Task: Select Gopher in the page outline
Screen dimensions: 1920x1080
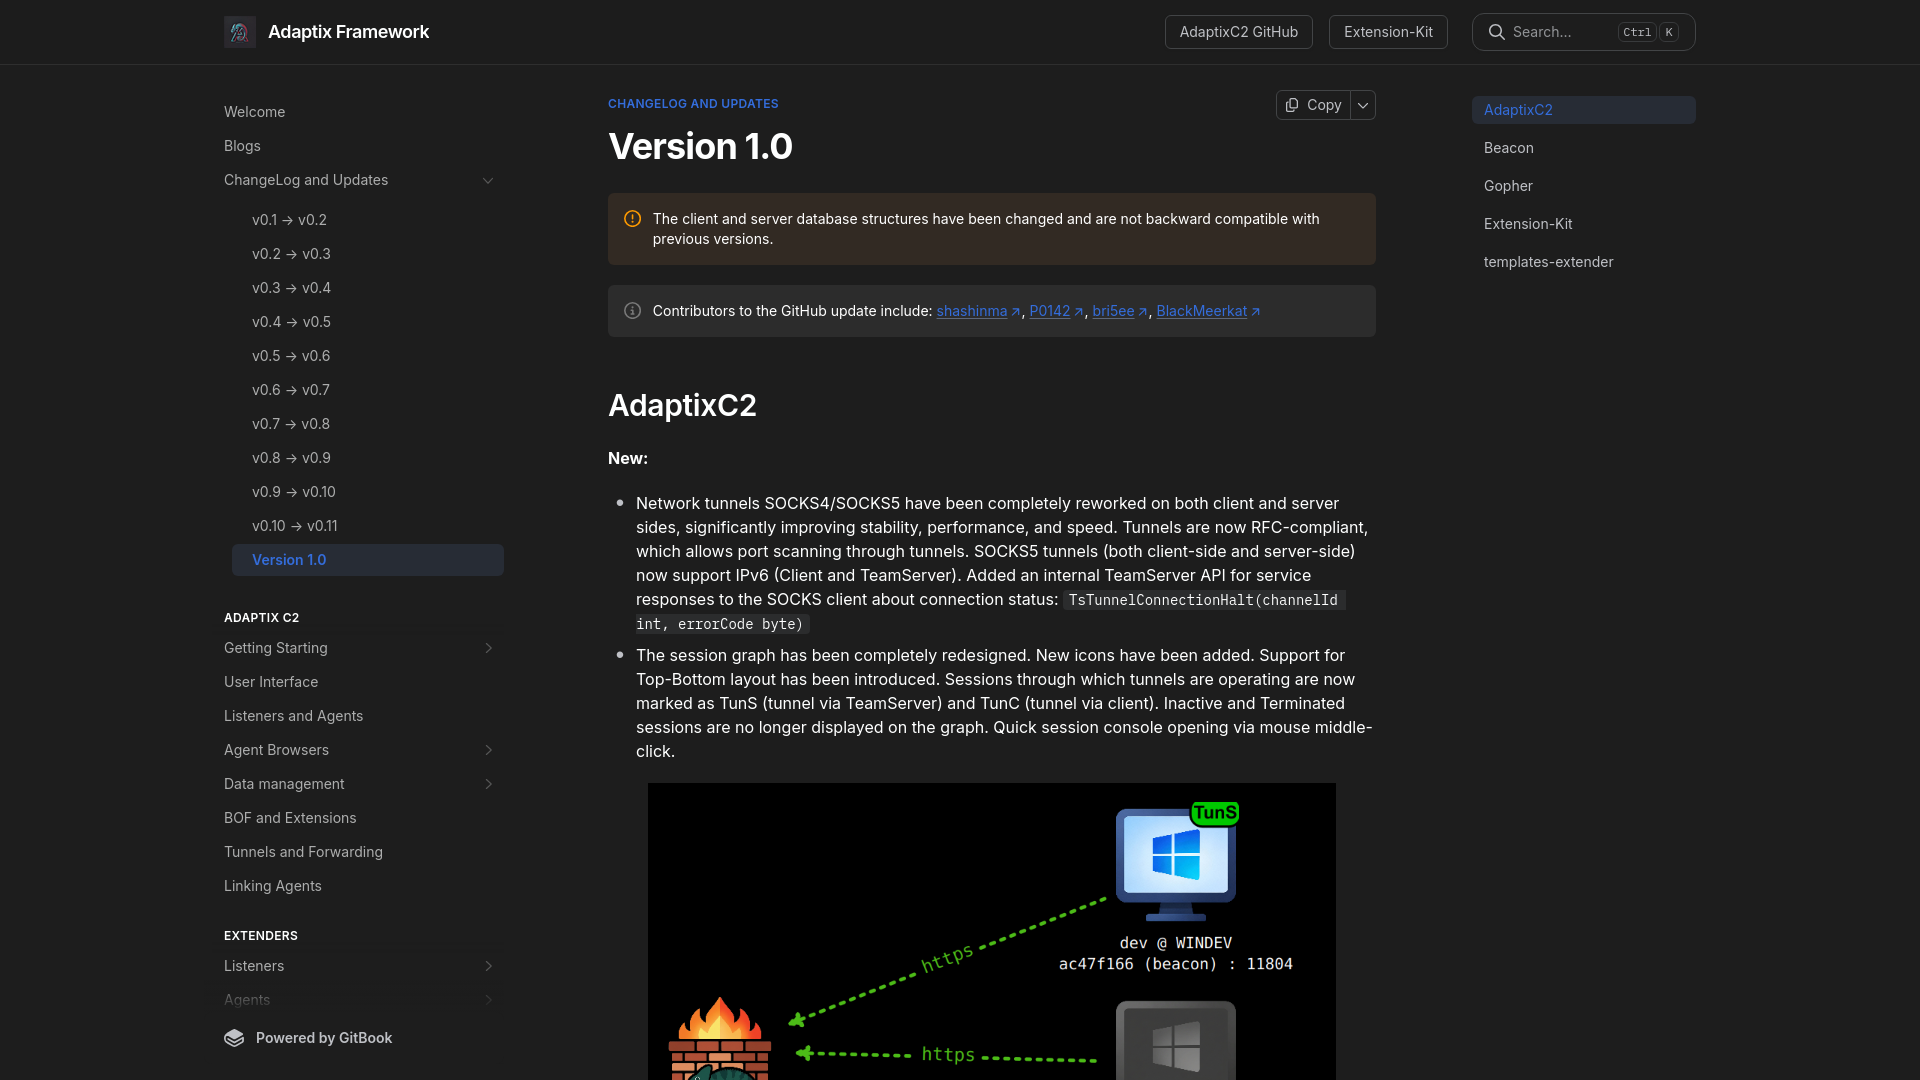Action: pos(1509,186)
